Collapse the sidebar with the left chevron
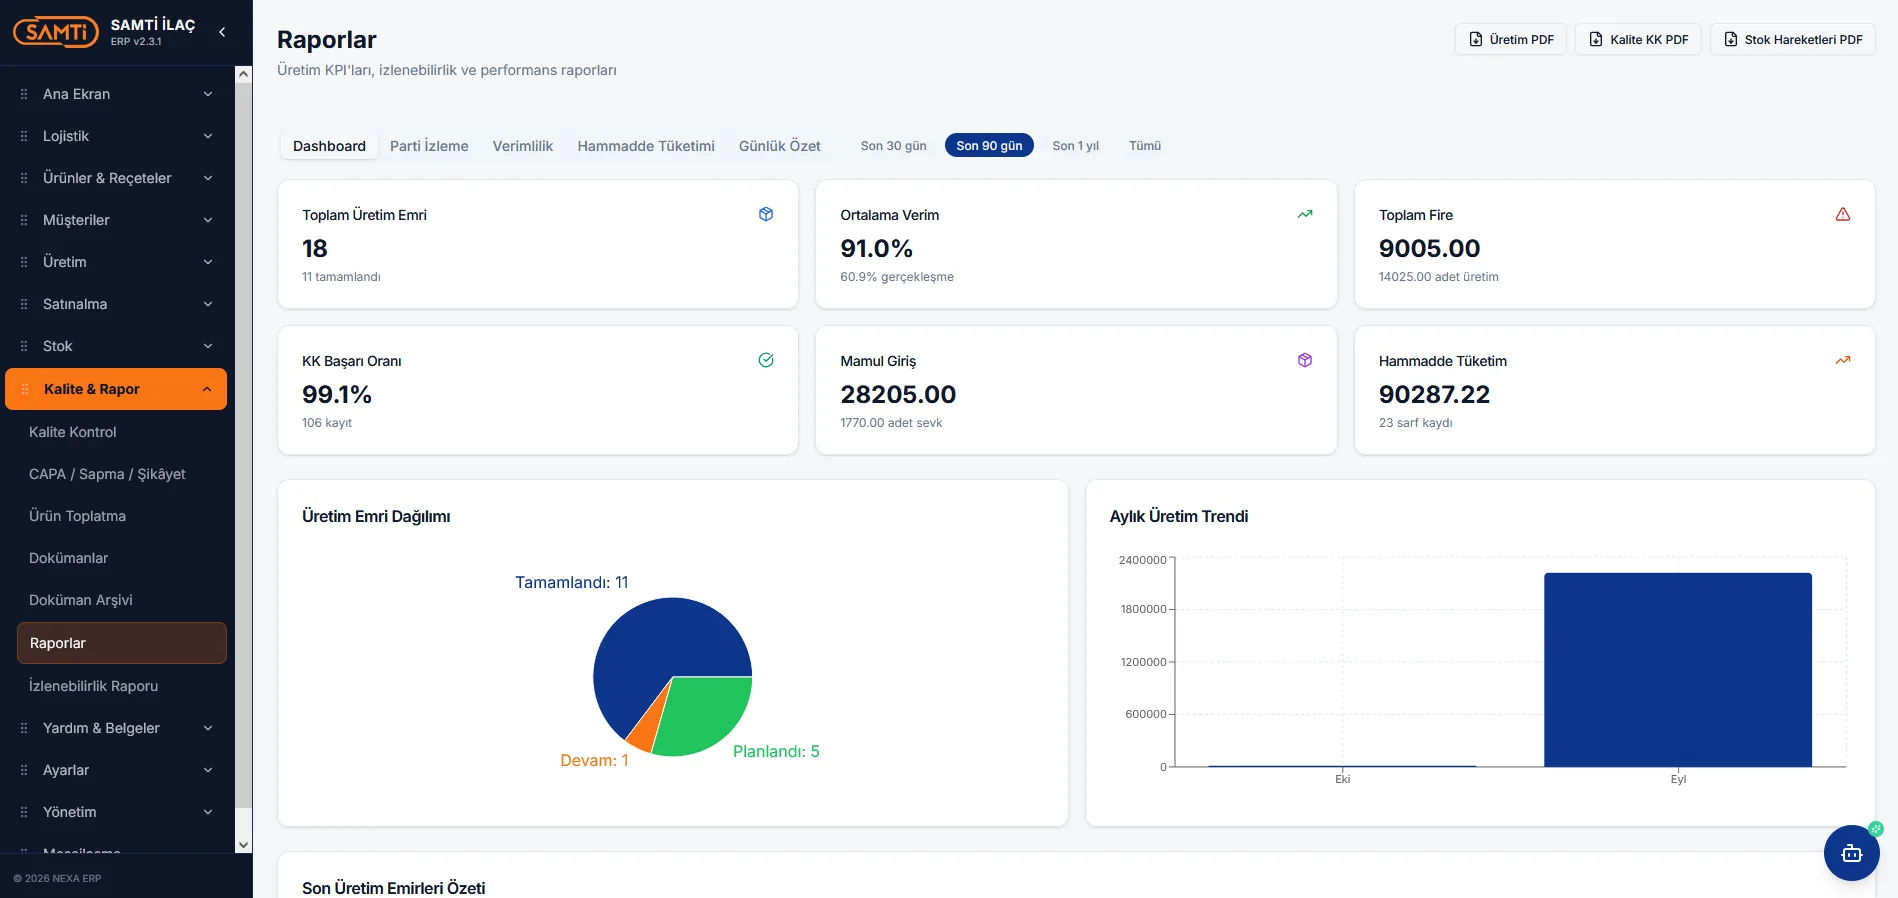The width and height of the screenshot is (1898, 898). [x=222, y=32]
